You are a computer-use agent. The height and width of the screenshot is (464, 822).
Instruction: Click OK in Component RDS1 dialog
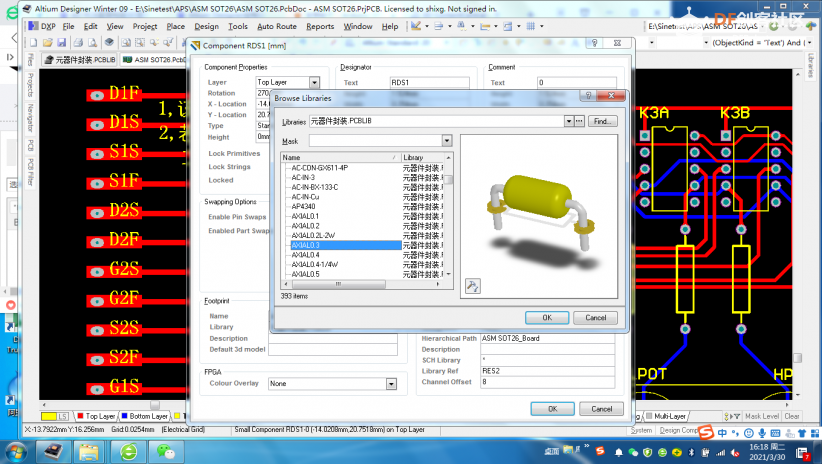point(553,408)
